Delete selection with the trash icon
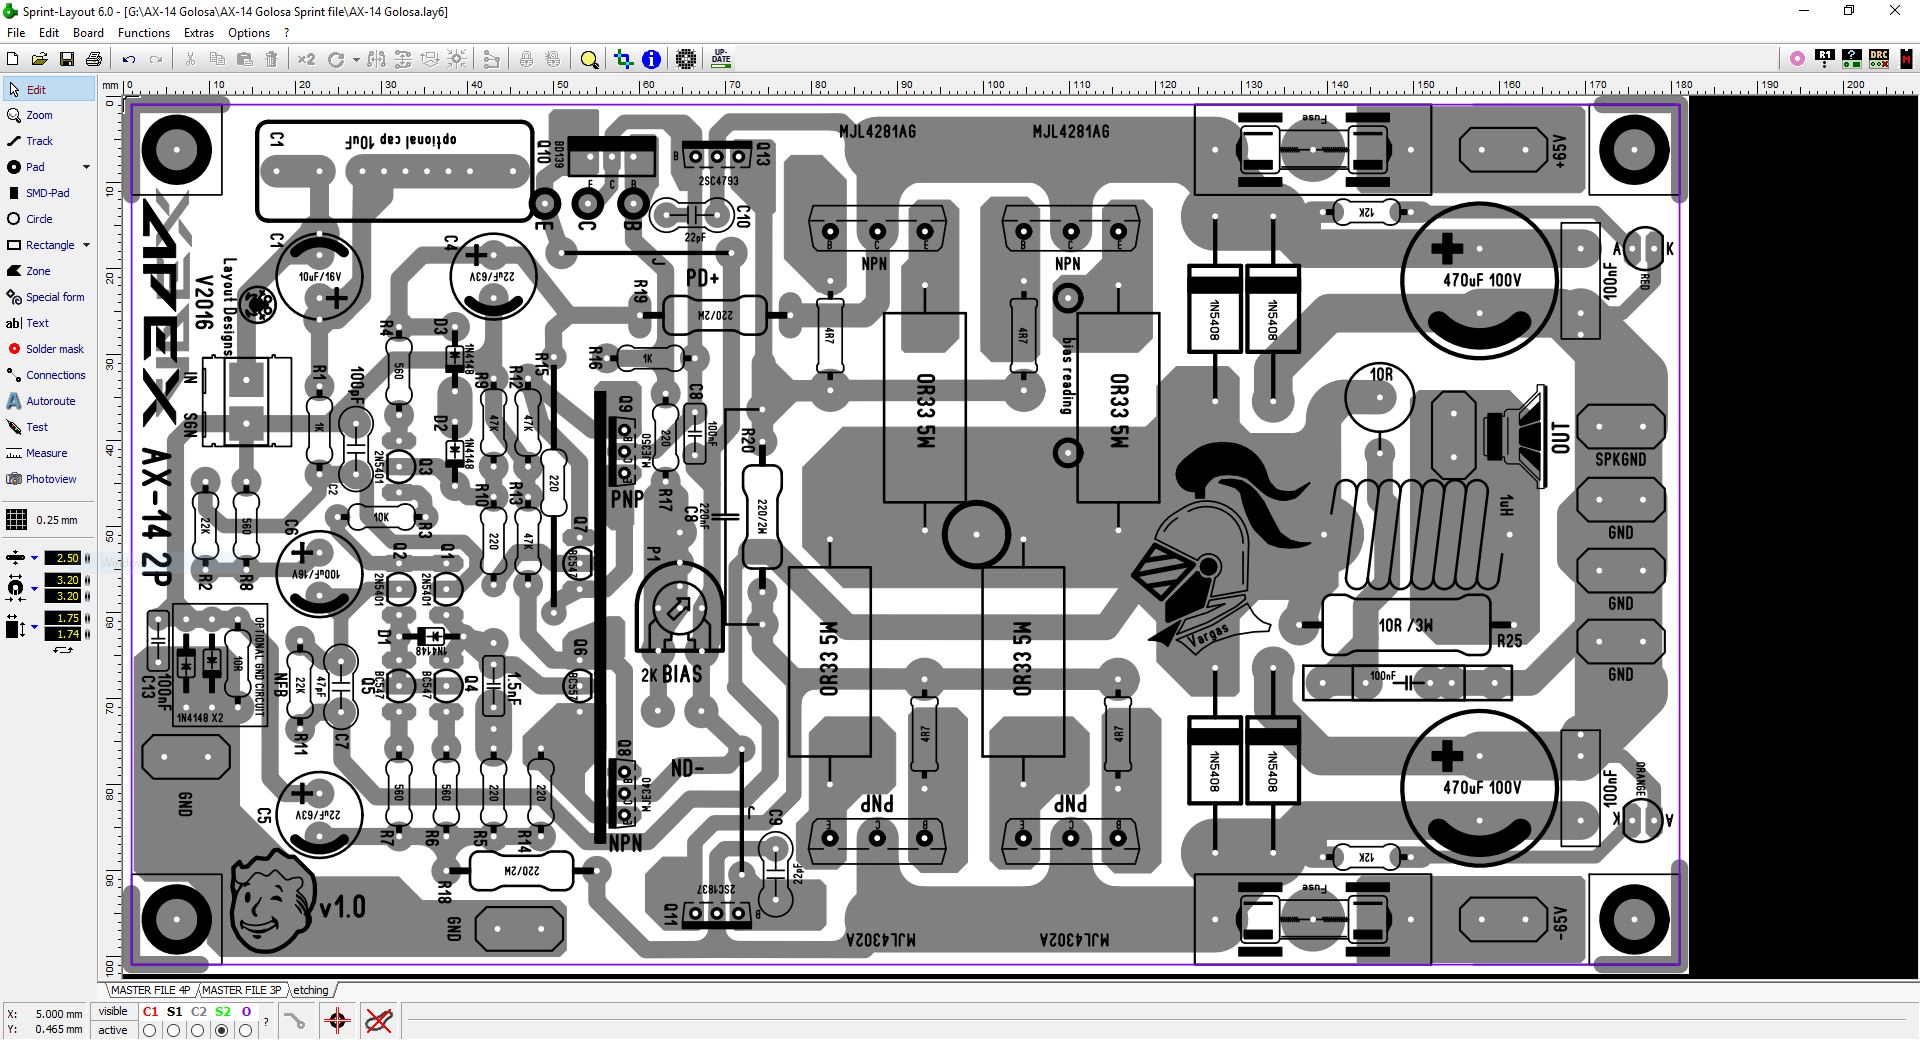 pos(271,60)
